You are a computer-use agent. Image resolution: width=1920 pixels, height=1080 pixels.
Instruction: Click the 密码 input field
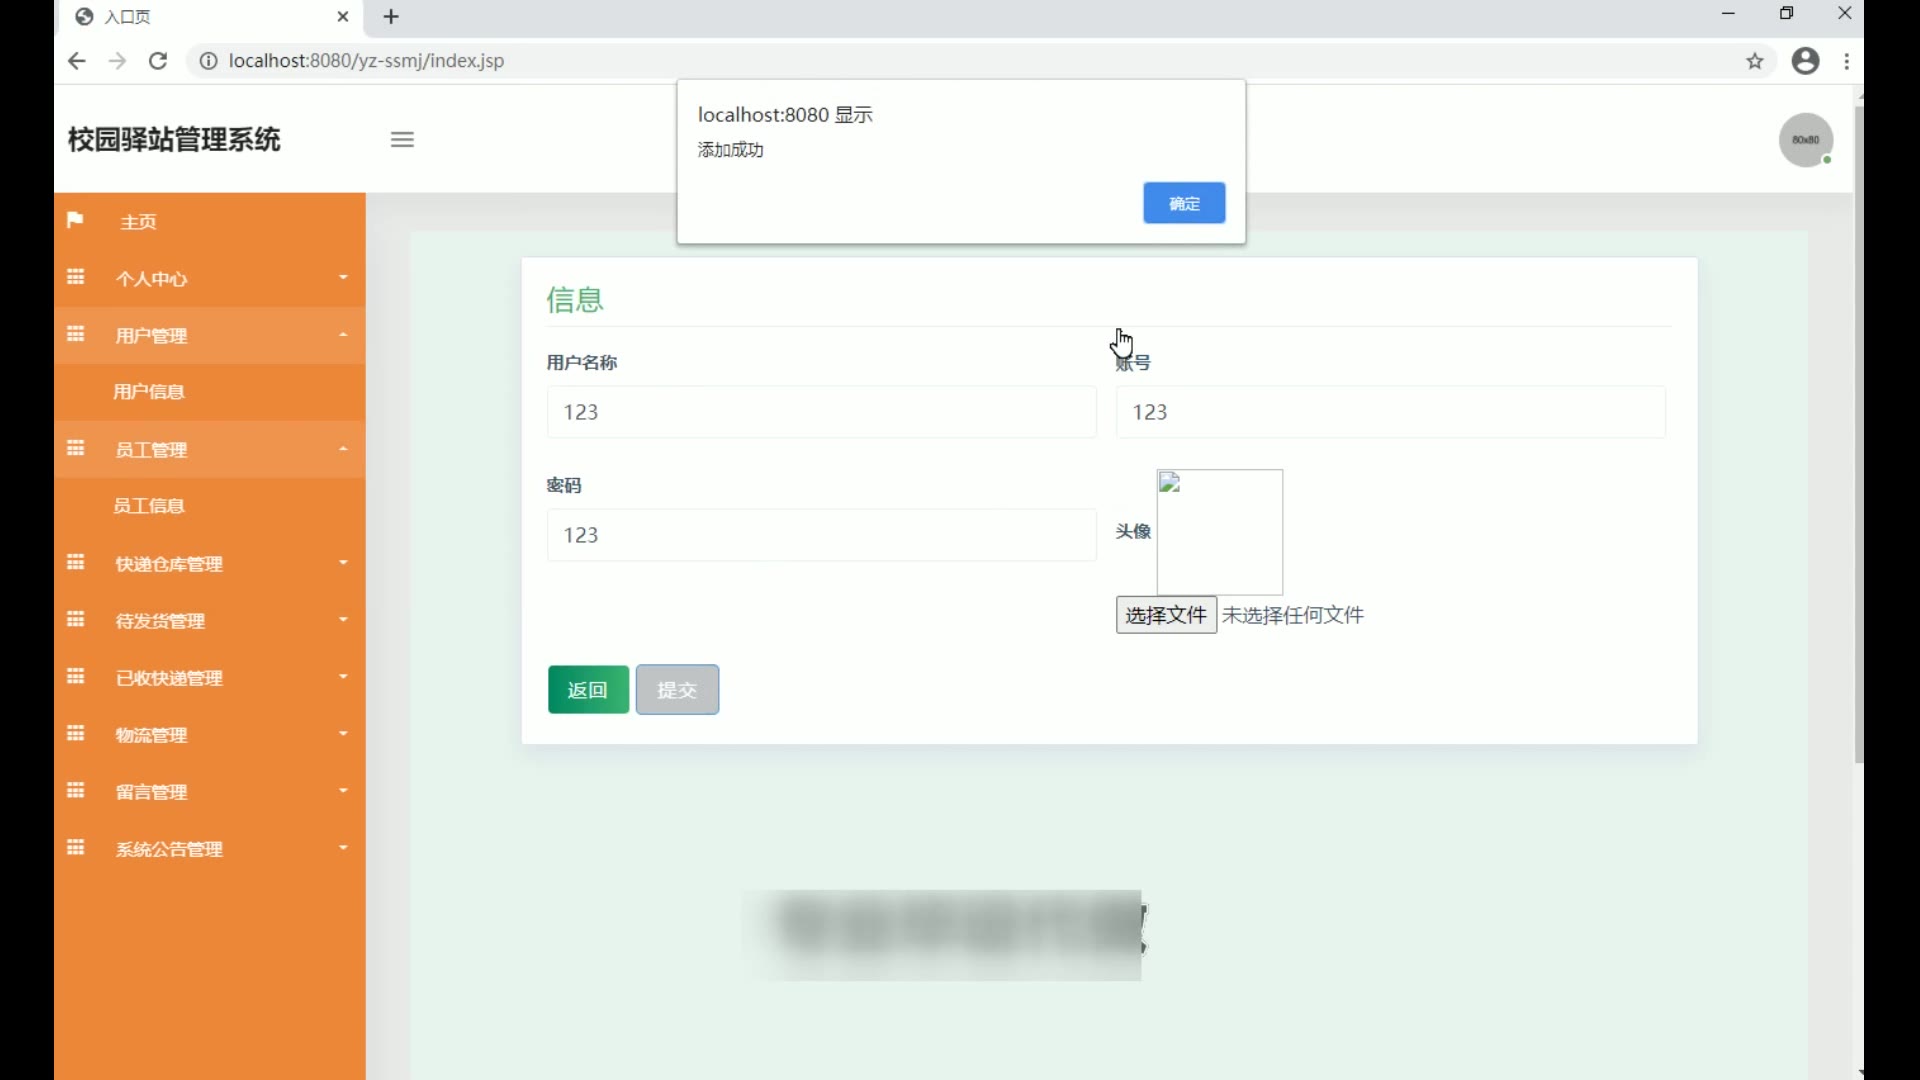click(x=821, y=535)
